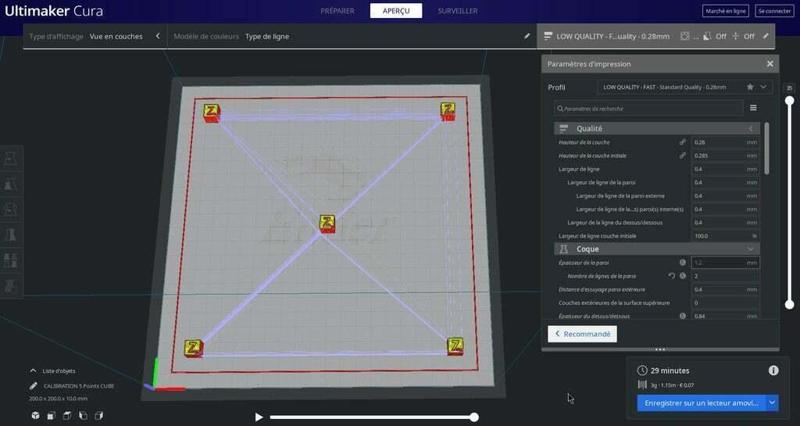Open the Profil dropdown list
This screenshot has height=426, width=800.
[x=764, y=87]
